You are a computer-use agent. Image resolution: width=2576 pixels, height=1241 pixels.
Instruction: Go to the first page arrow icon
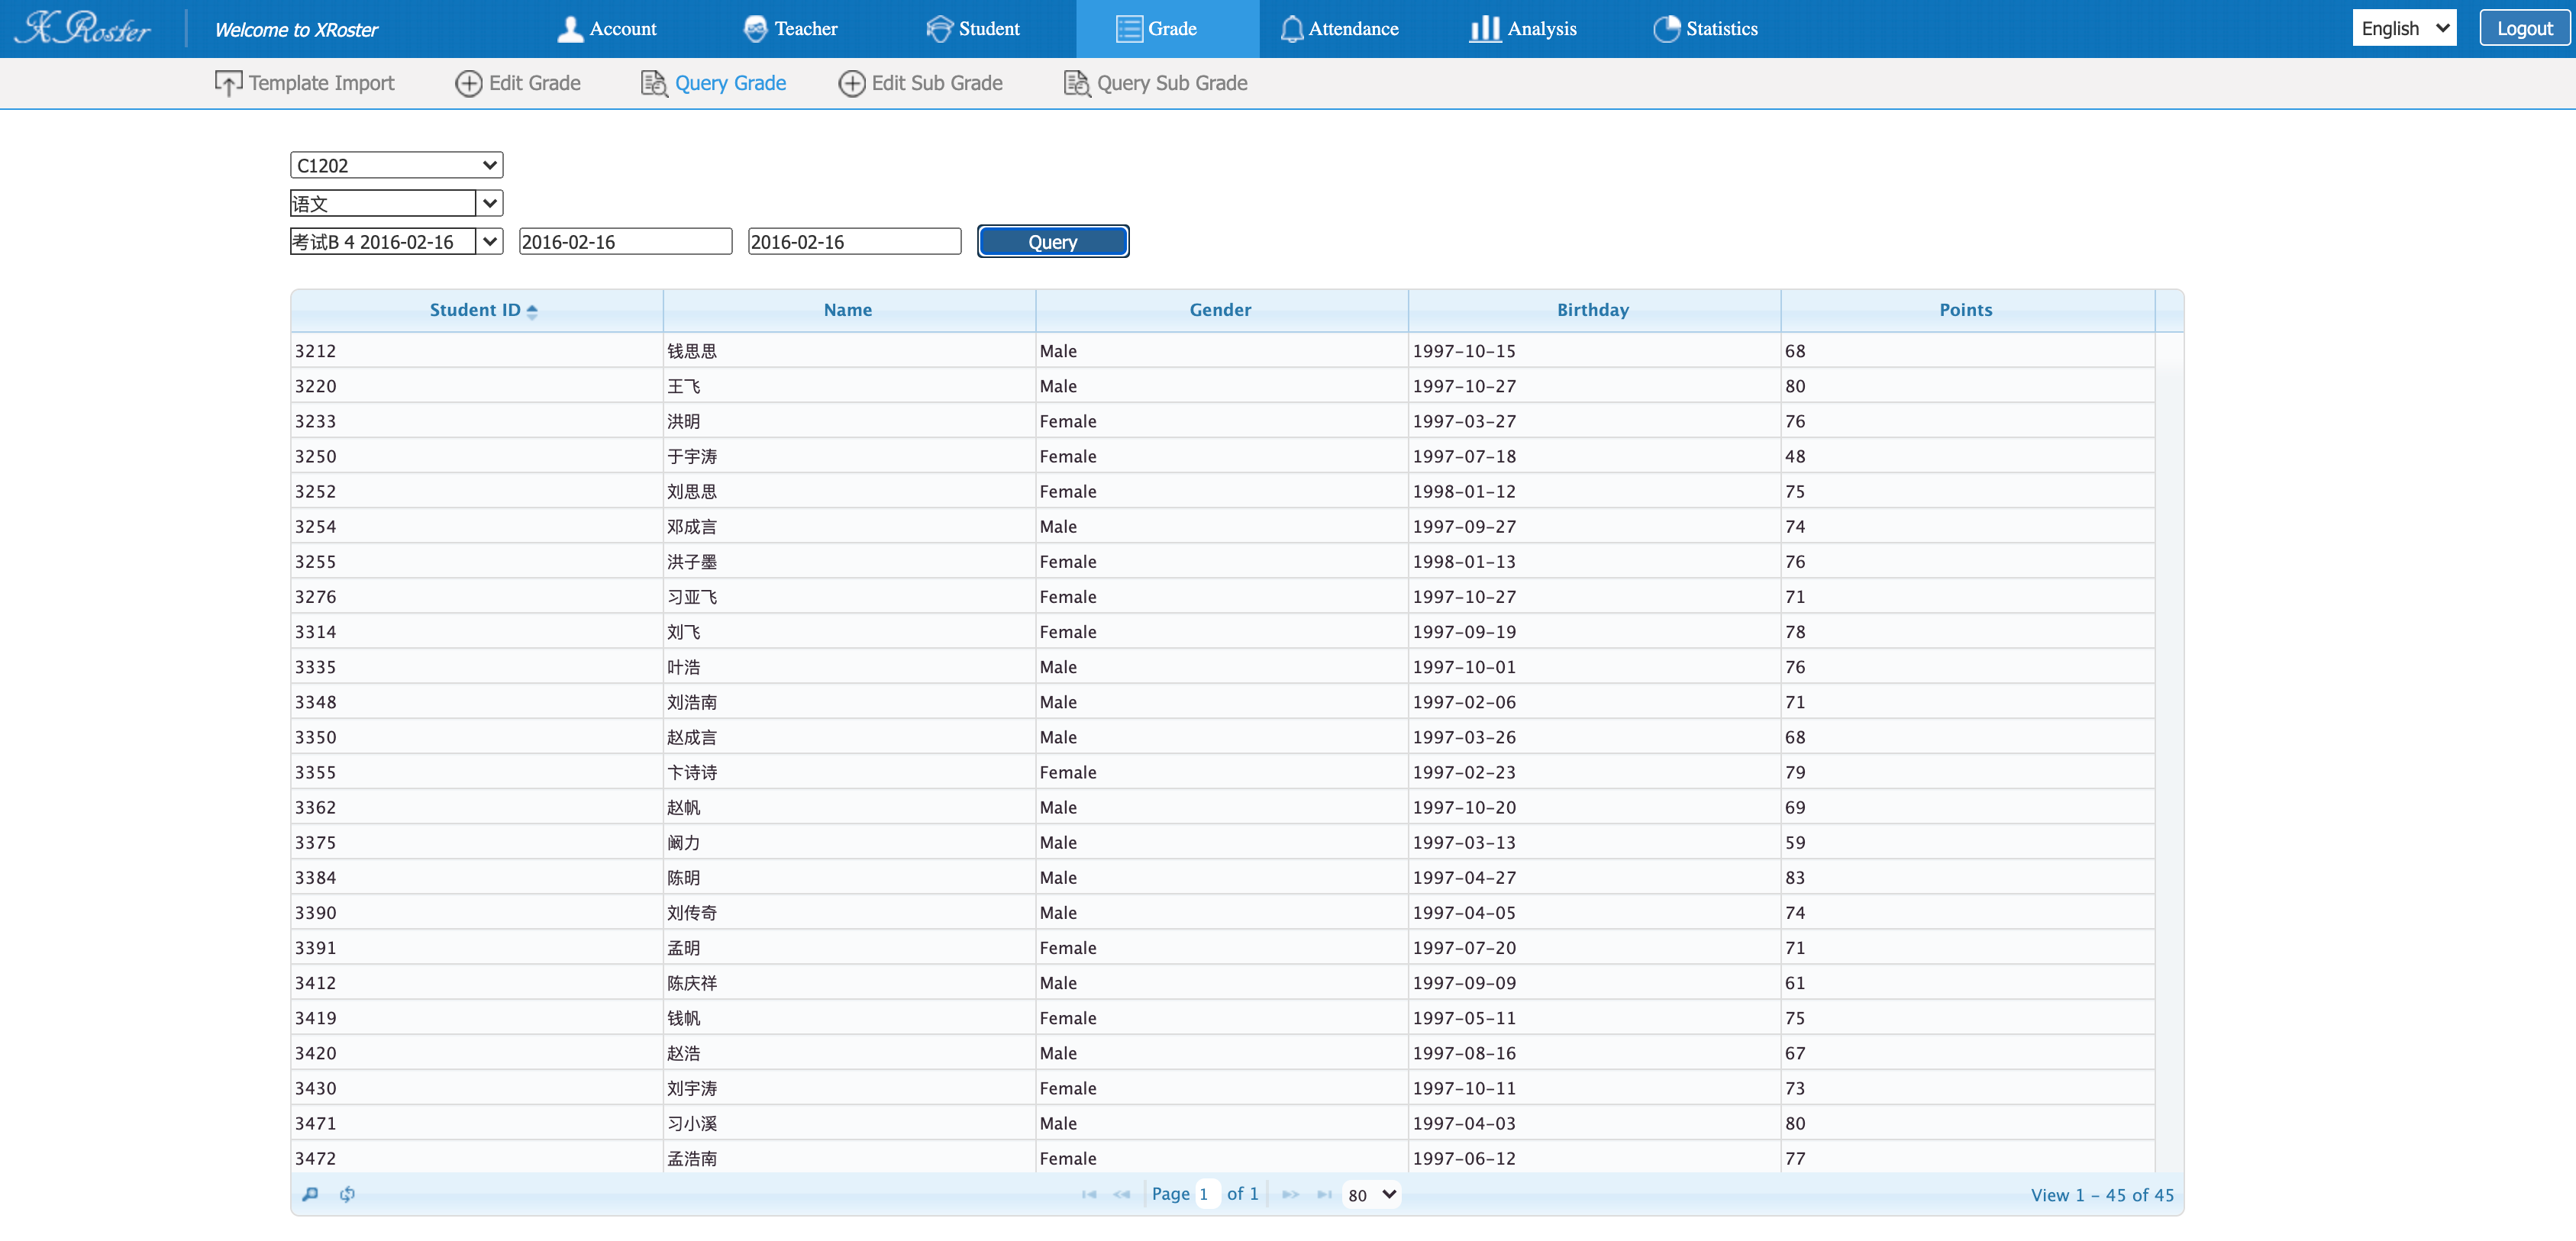tap(1089, 1194)
